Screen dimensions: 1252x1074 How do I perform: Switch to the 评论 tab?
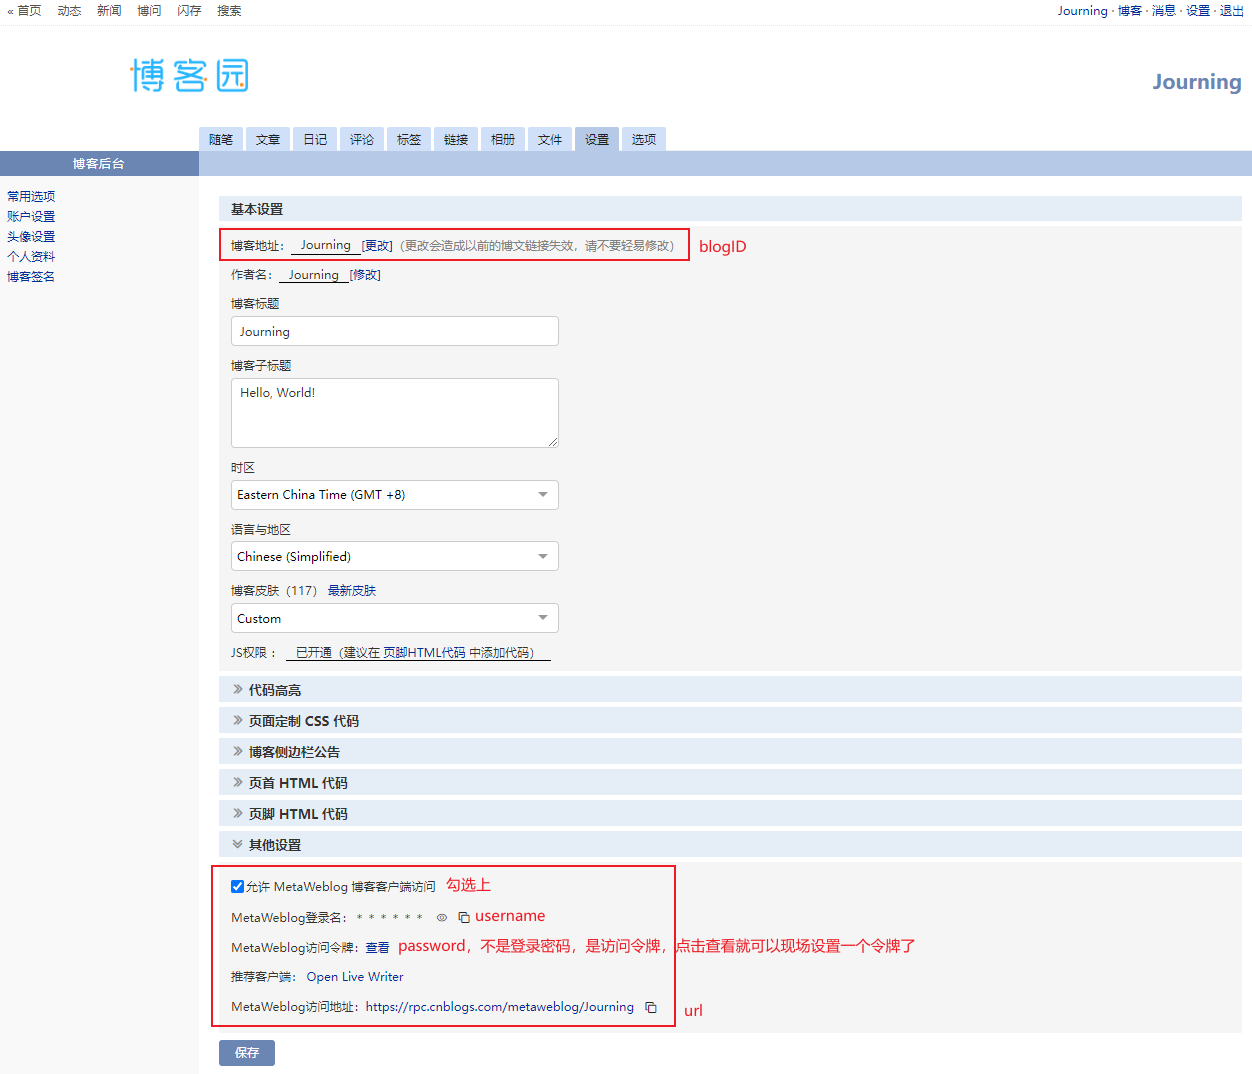(362, 140)
